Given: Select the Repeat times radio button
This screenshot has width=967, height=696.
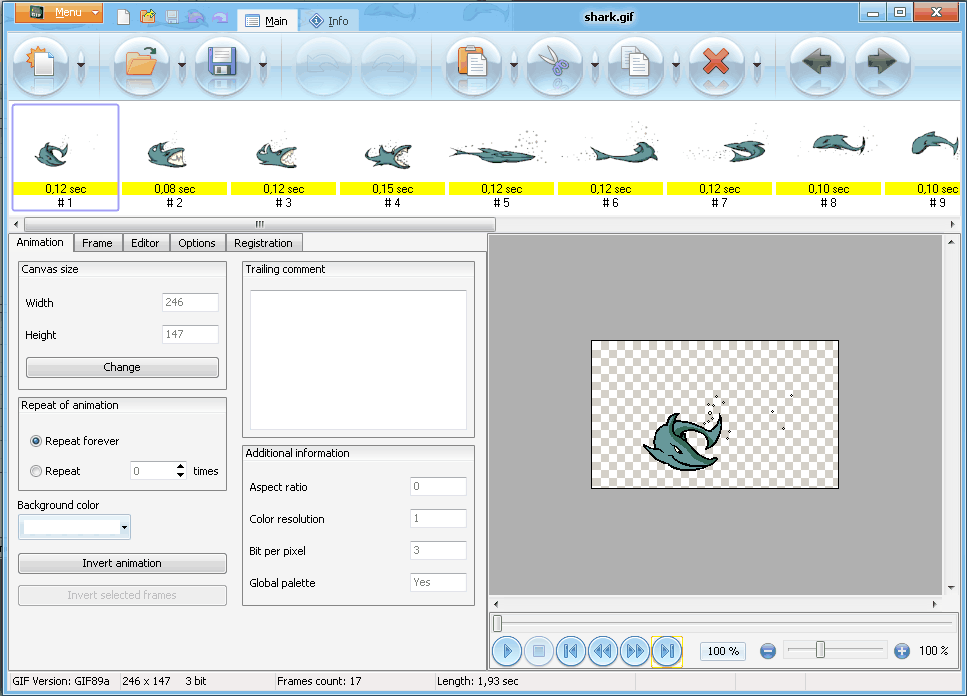Looking at the screenshot, I should 36,471.
